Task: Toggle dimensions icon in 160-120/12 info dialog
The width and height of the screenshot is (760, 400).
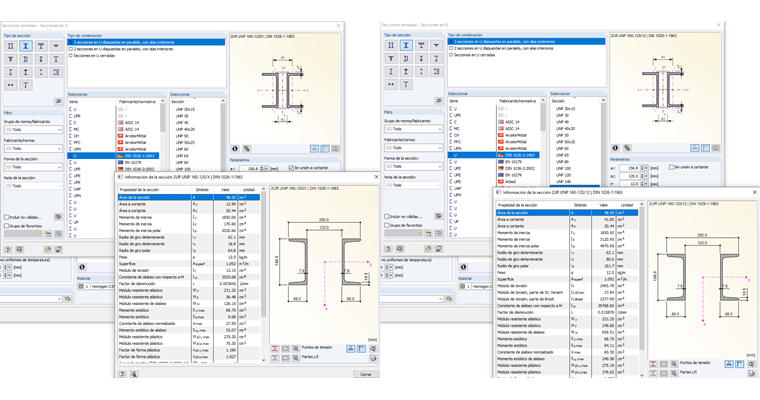Action: pyautogui.click(x=728, y=364)
